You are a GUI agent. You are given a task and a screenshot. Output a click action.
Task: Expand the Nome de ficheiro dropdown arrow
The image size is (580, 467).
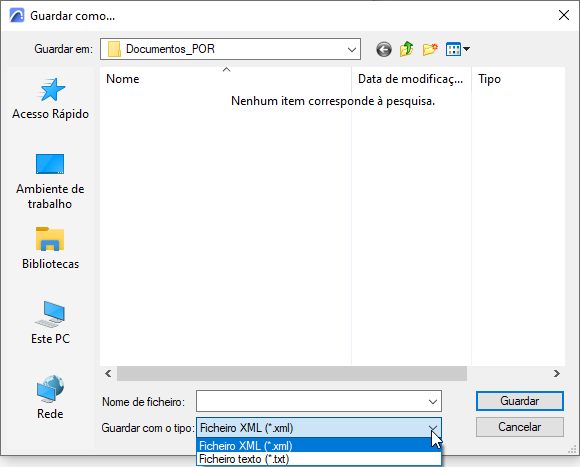[x=433, y=402]
